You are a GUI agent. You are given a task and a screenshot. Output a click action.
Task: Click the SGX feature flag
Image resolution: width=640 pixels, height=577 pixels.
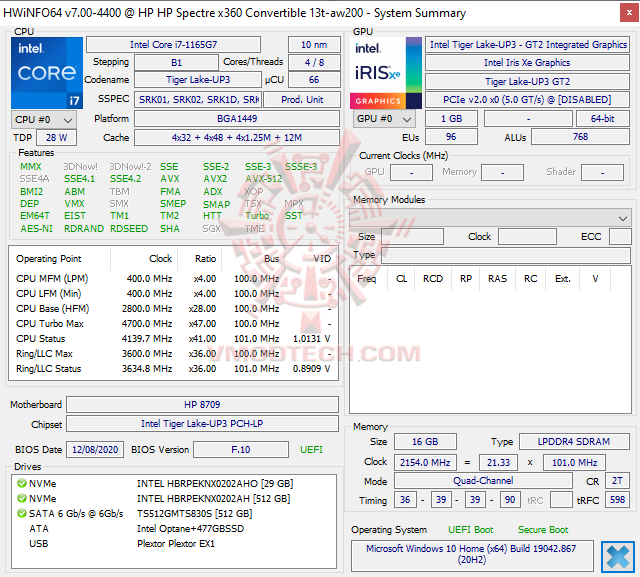[211, 229]
